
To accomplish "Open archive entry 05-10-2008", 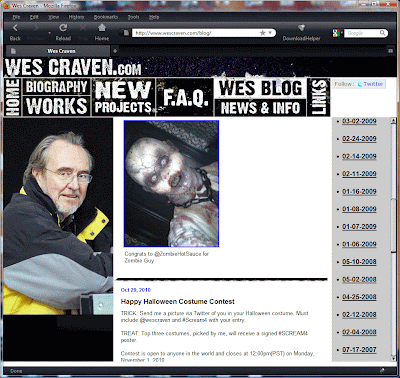I will tap(359, 262).
